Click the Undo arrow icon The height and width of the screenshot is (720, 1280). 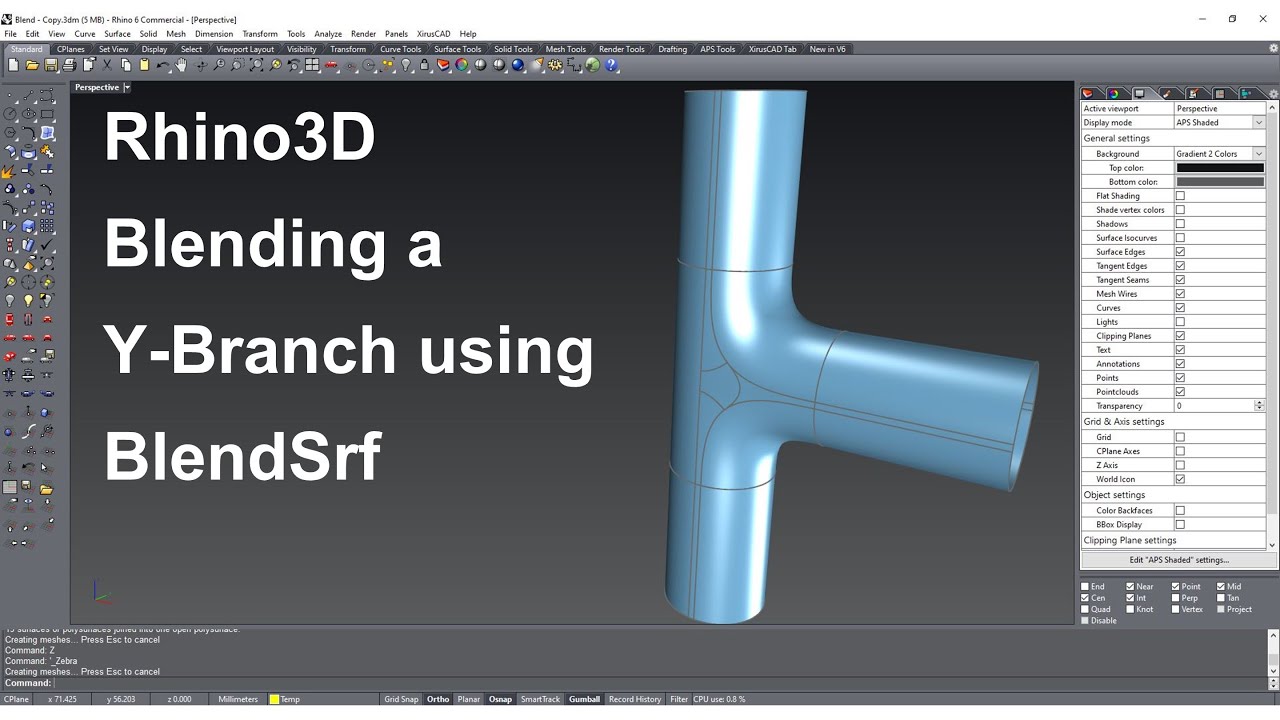click(162, 65)
